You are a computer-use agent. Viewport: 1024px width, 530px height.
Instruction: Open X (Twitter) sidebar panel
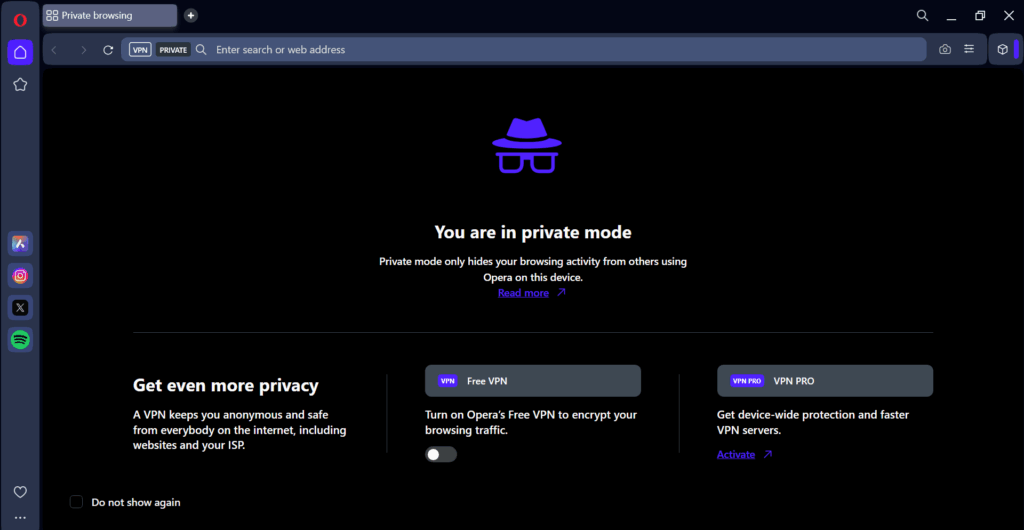click(x=20, y=307)
